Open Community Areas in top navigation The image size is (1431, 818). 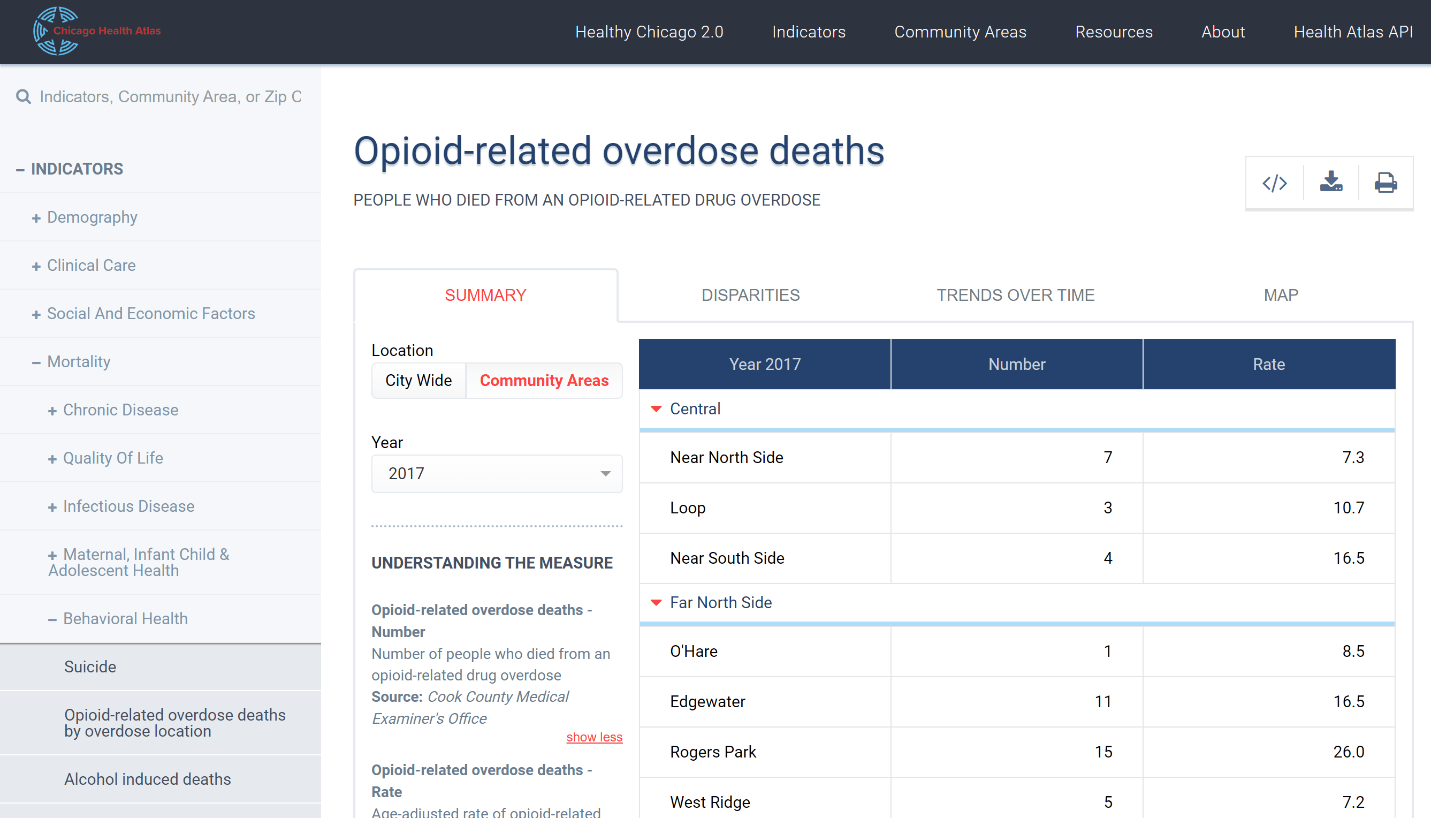960,32
